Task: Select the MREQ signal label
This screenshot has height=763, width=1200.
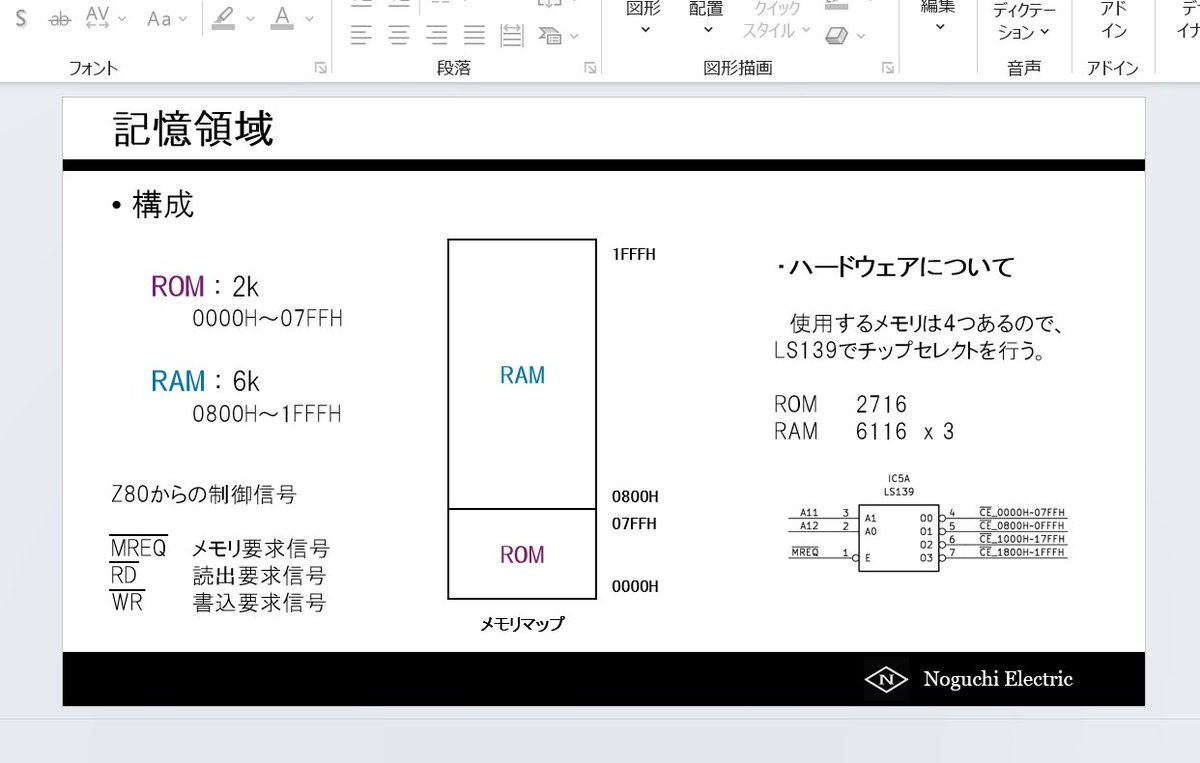Action: point(138,548)
